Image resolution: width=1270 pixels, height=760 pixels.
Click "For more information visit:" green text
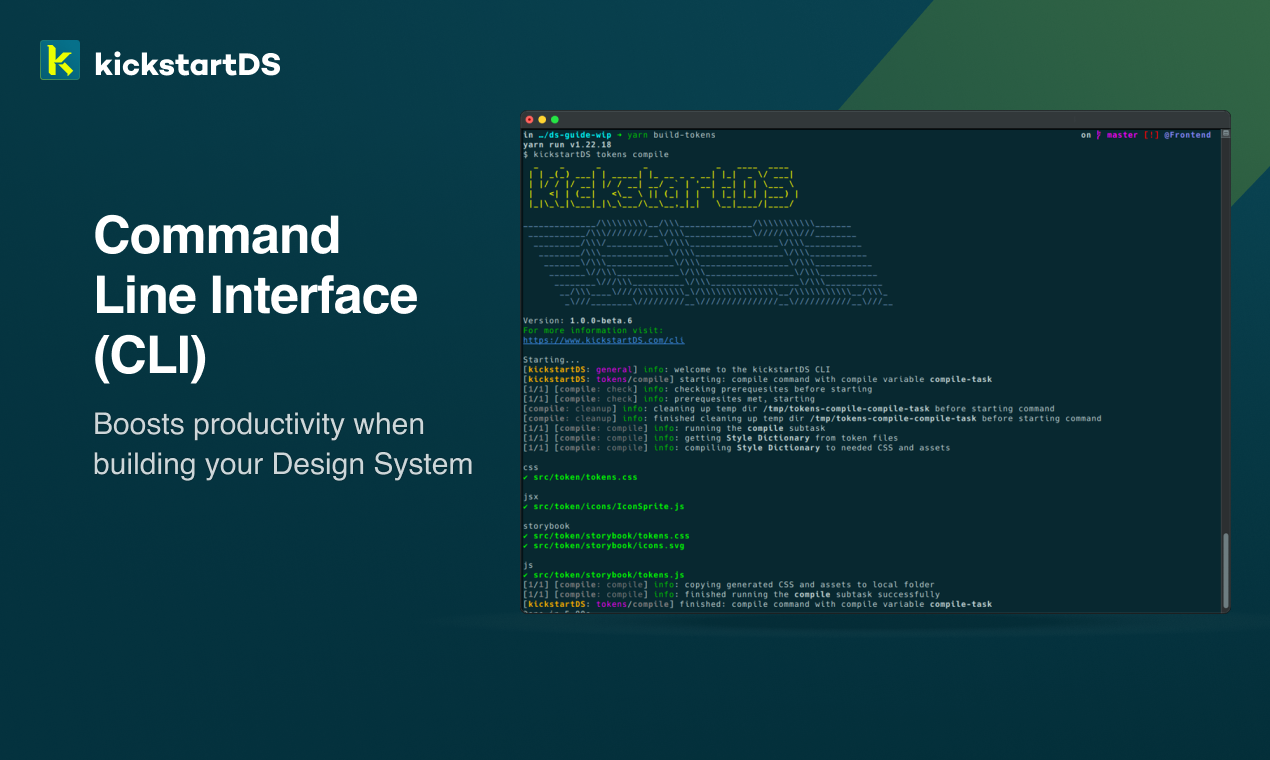point(593,330)
